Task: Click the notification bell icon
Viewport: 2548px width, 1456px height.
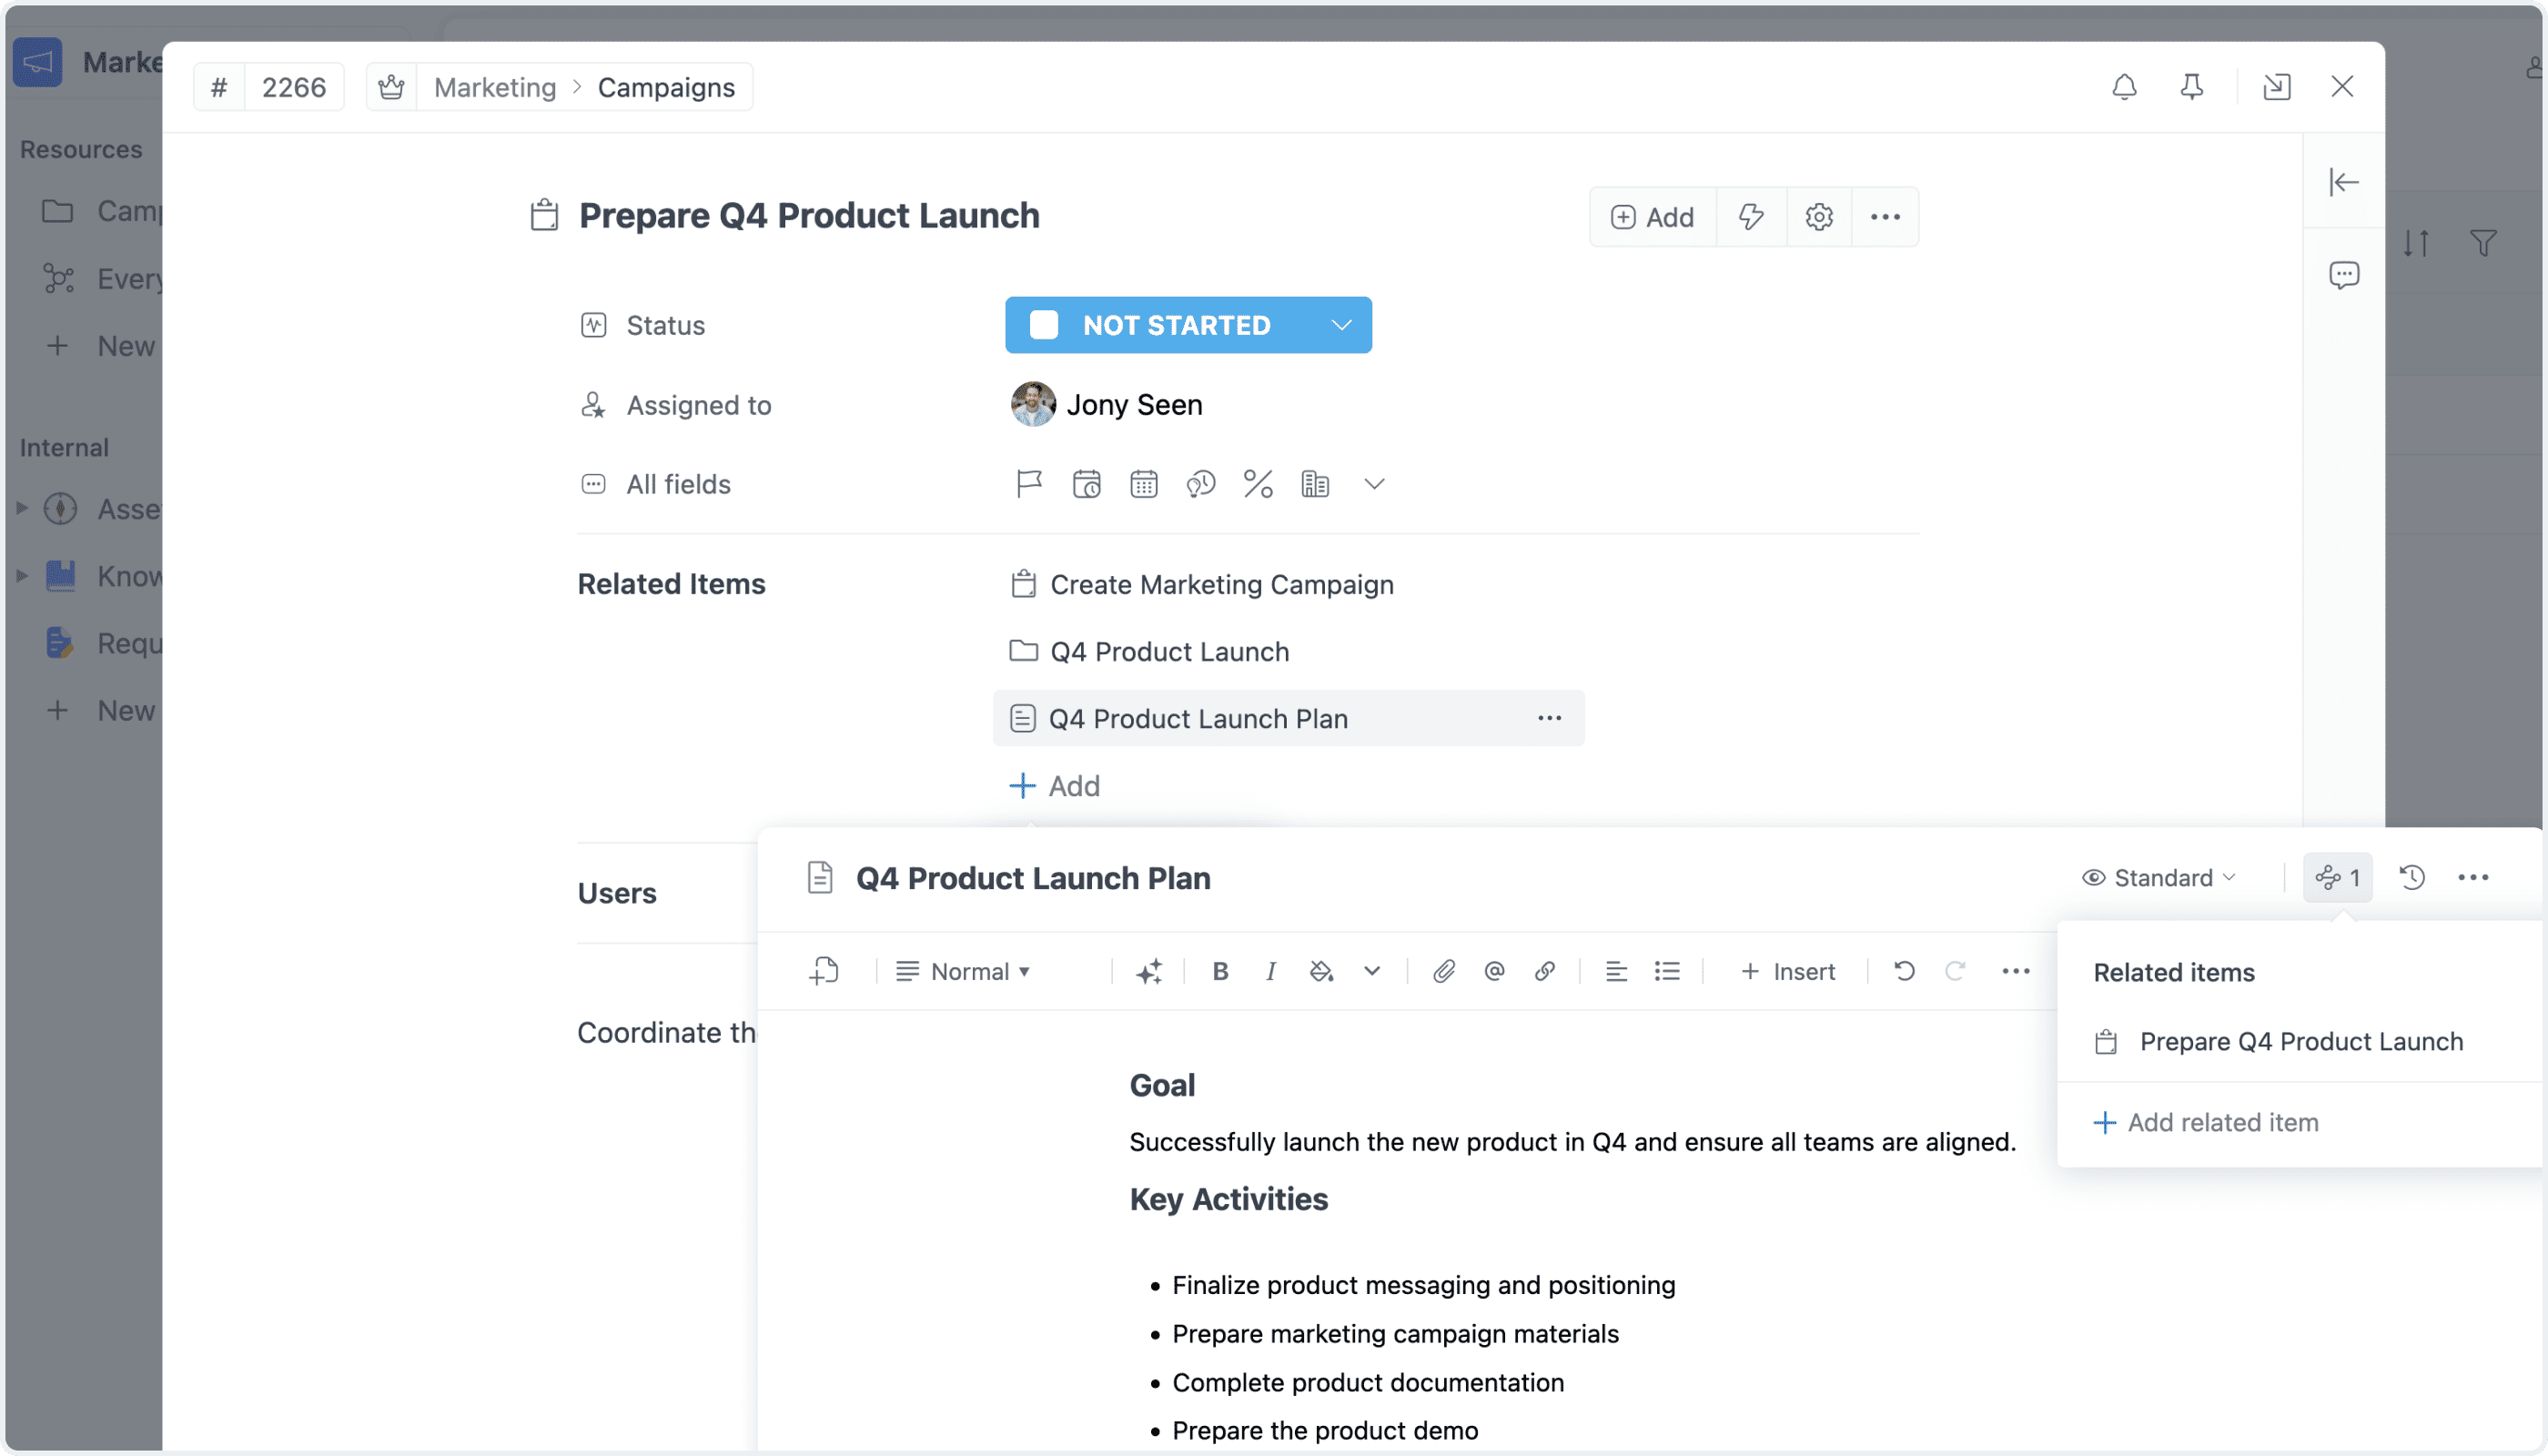Action: 2124,87
